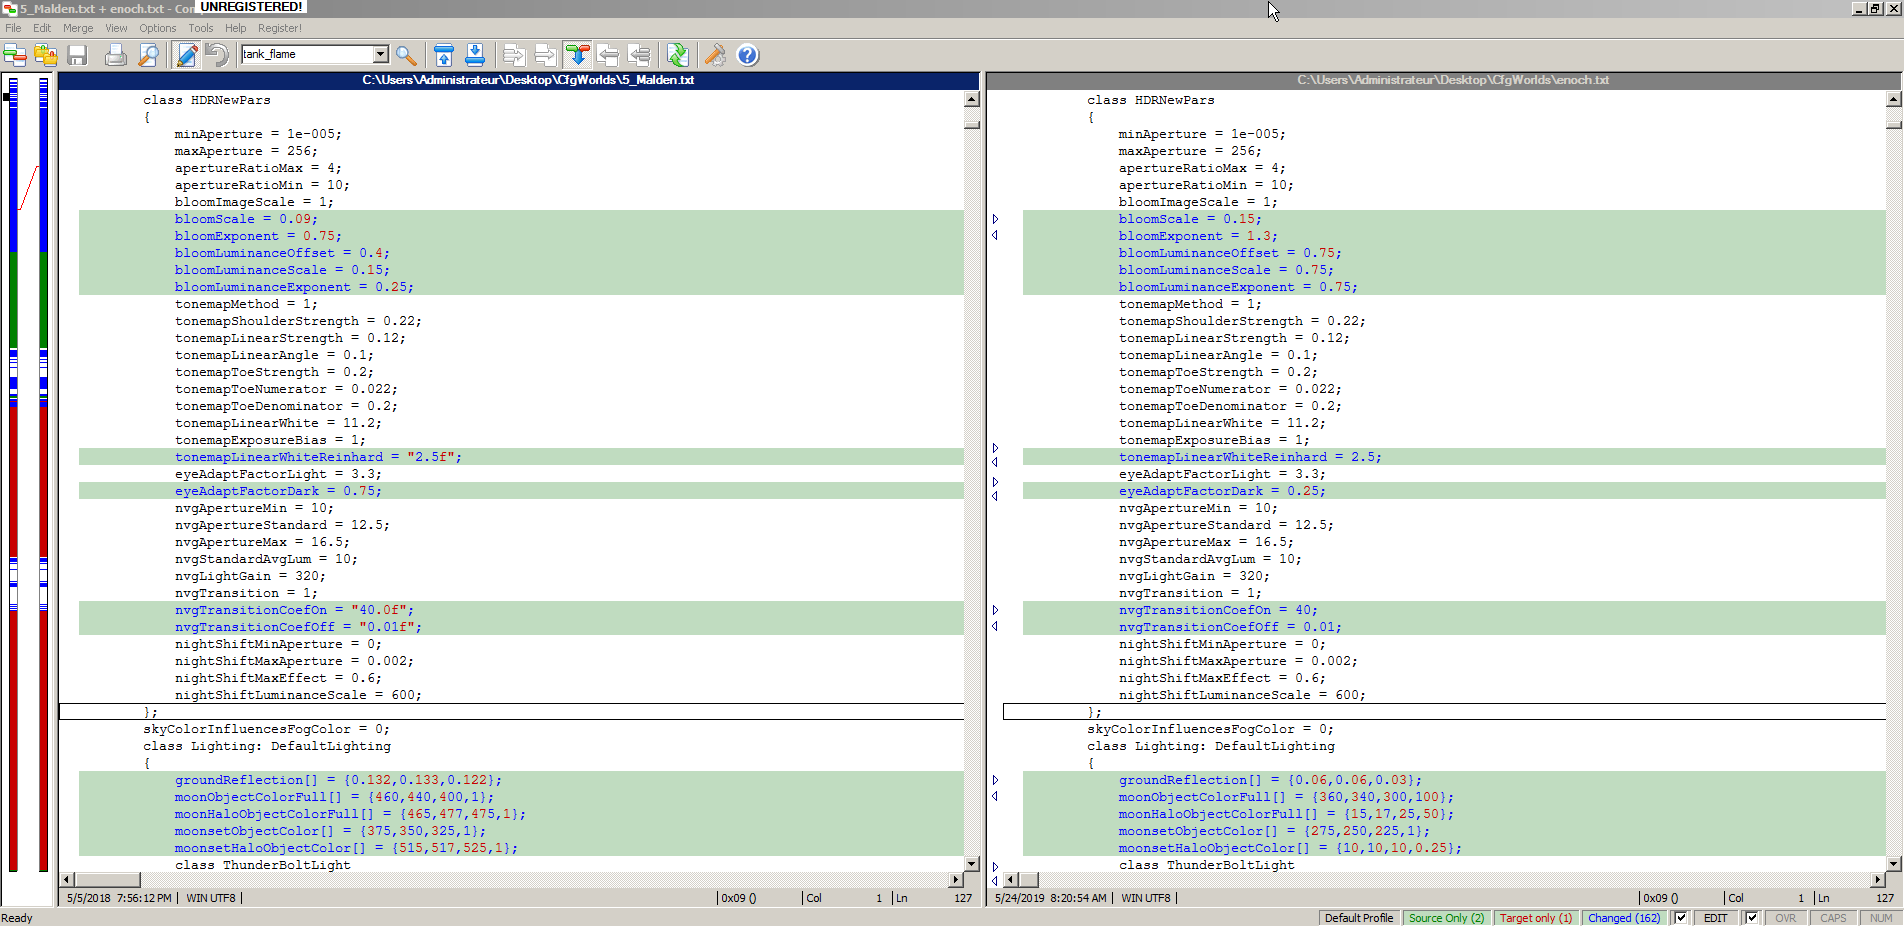This screenshot has width=1904, height=926.
Task: Toggle the Edit mode pencil icon
Action: 186,55
